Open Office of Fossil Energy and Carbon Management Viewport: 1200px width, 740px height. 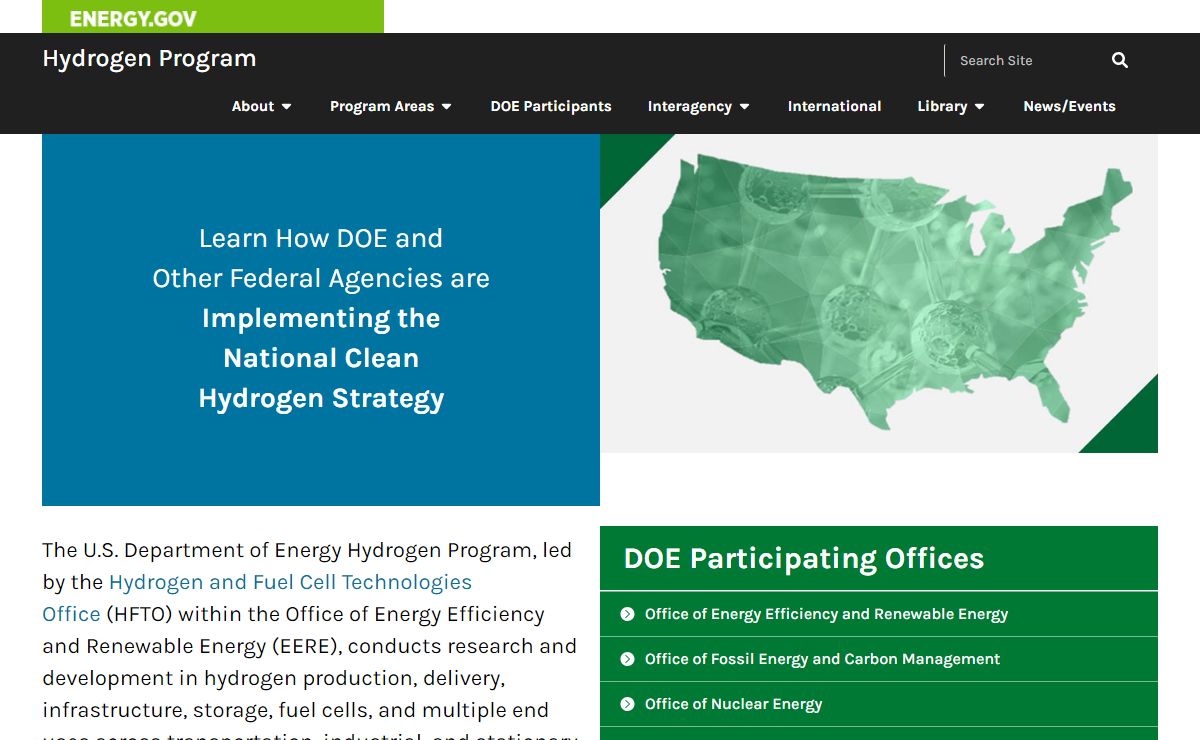822,659
